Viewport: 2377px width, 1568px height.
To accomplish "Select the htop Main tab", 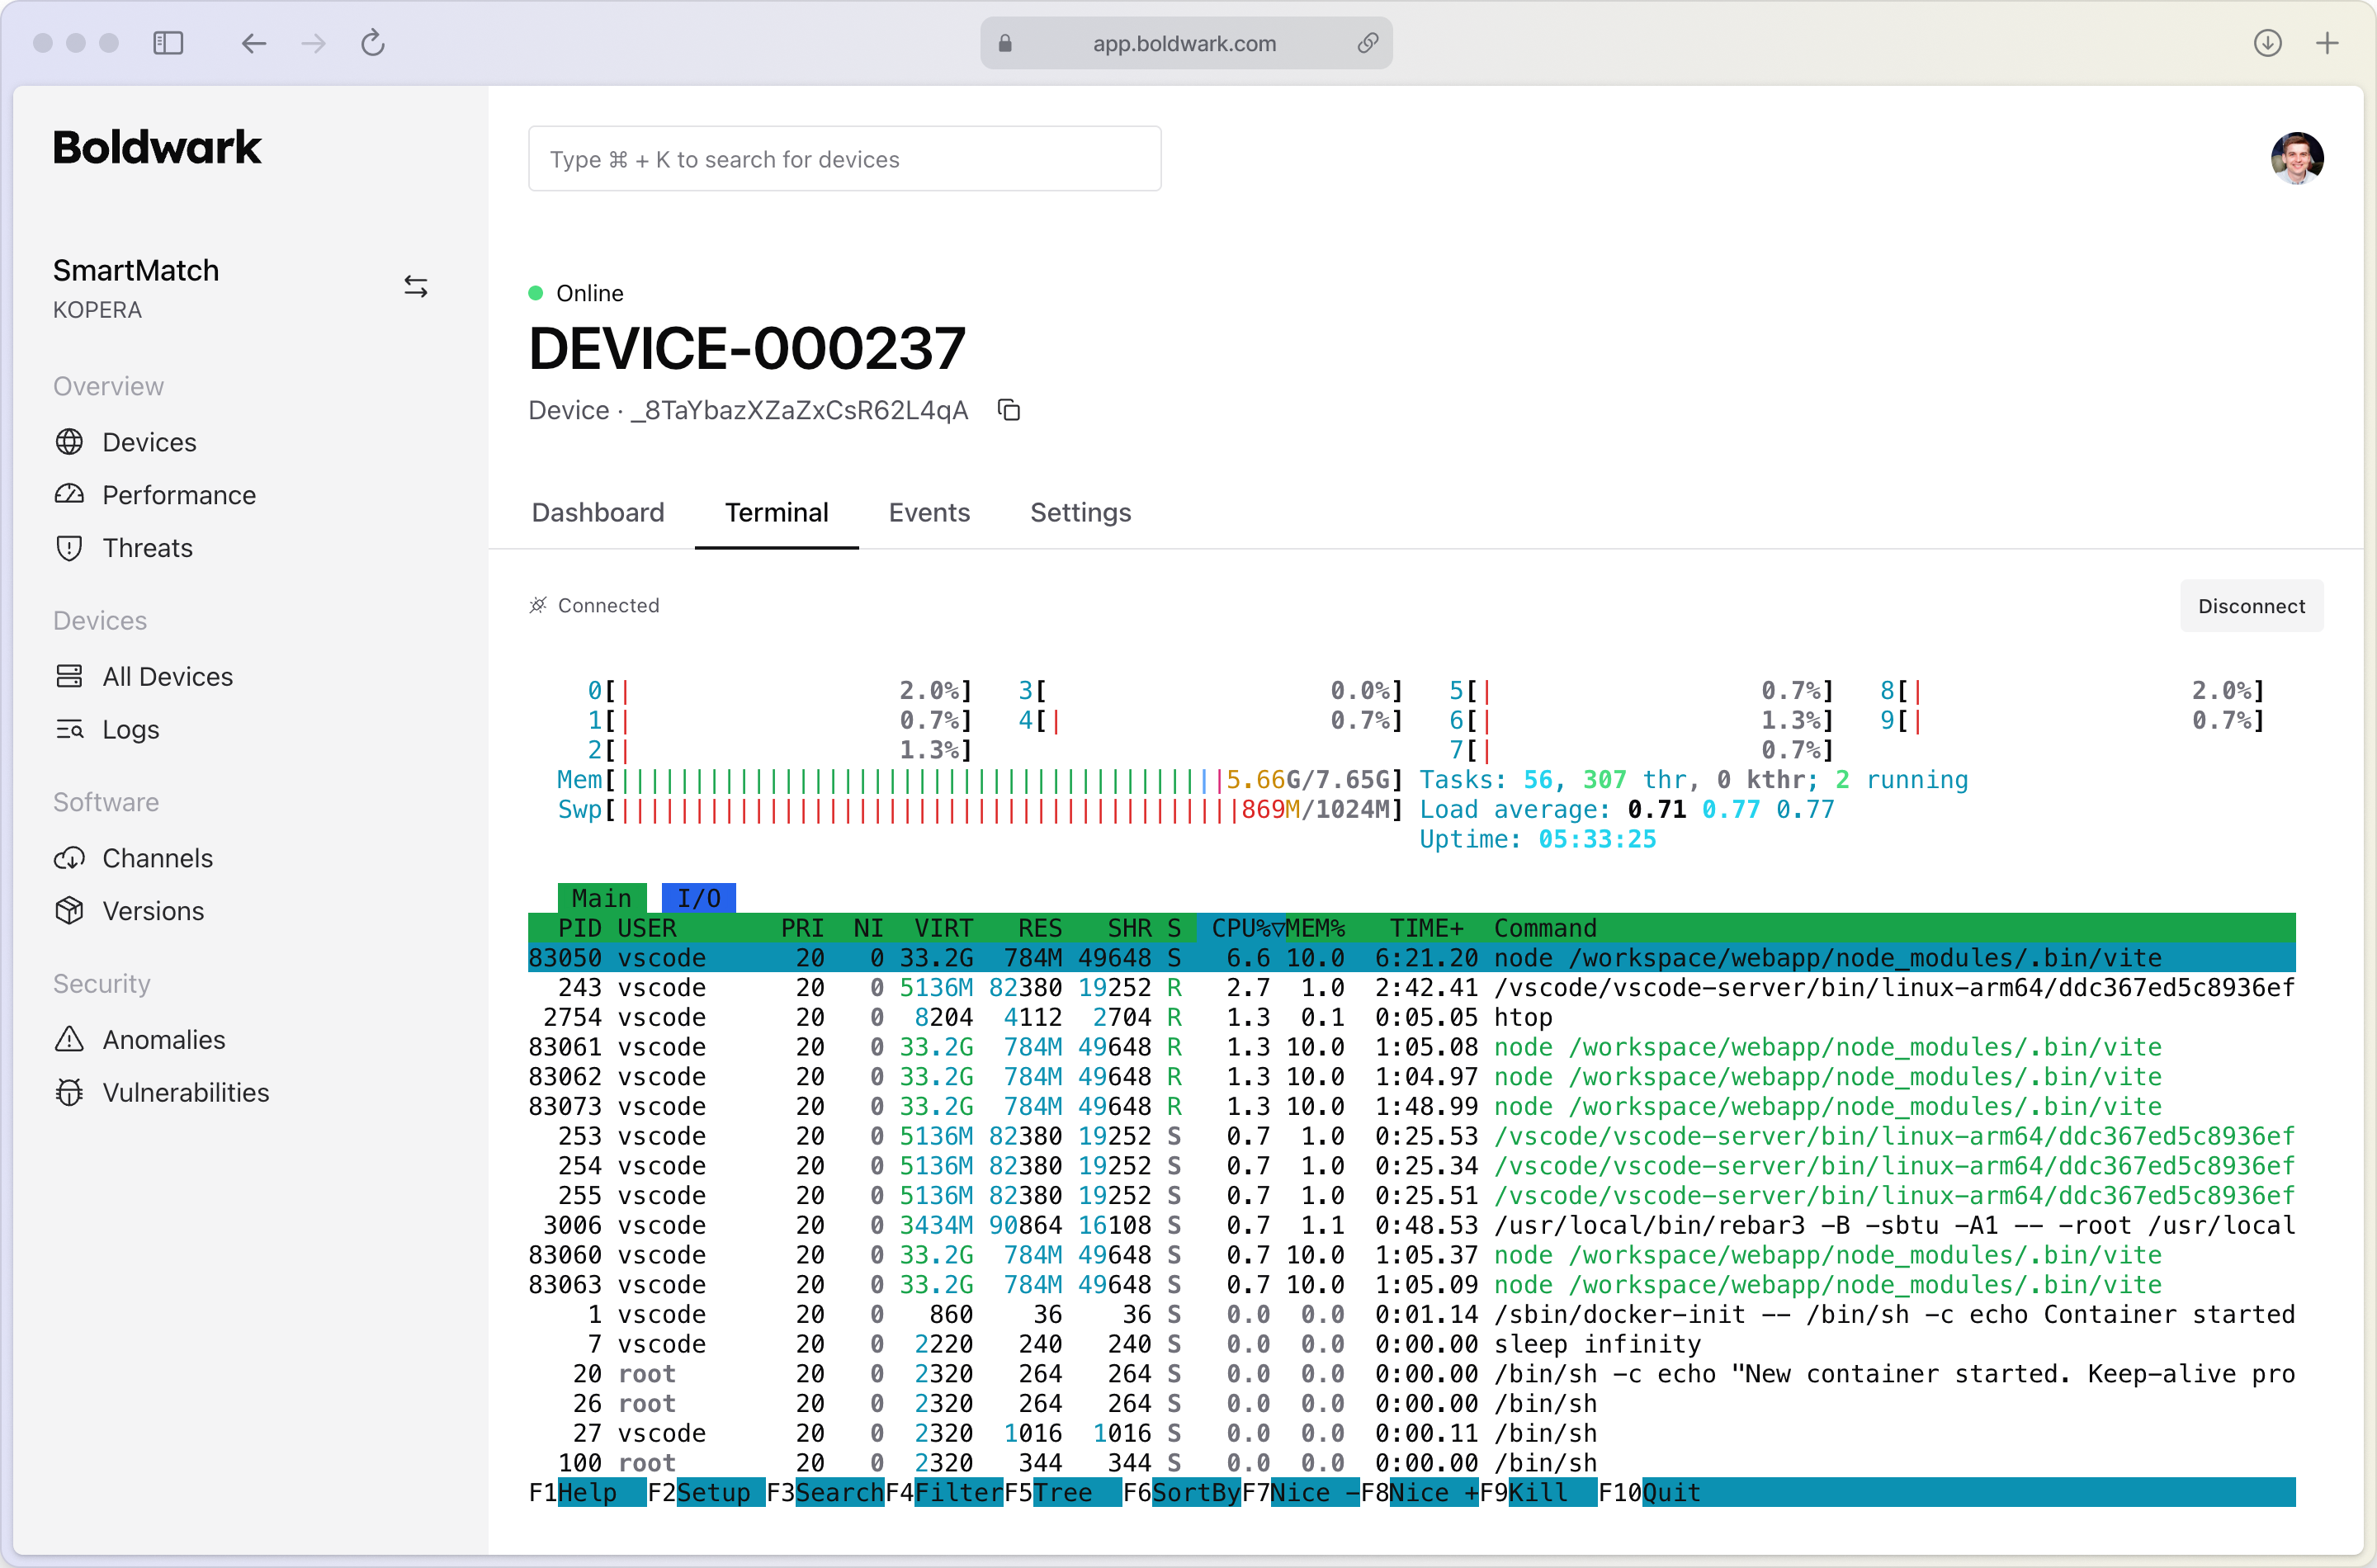I will click(x=602, y=898).
